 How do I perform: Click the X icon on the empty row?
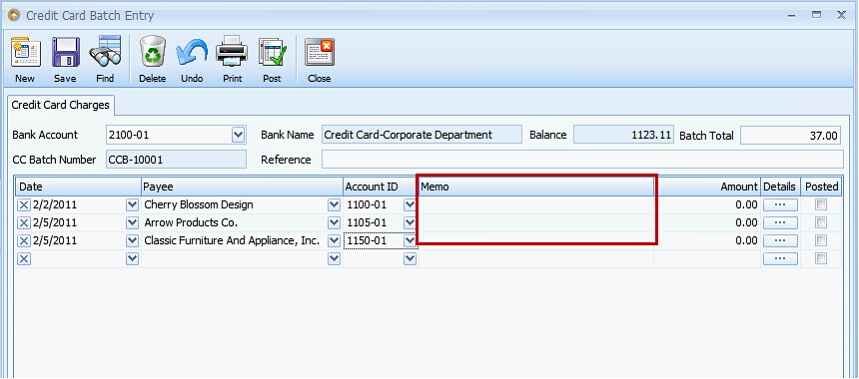point(24,259)
